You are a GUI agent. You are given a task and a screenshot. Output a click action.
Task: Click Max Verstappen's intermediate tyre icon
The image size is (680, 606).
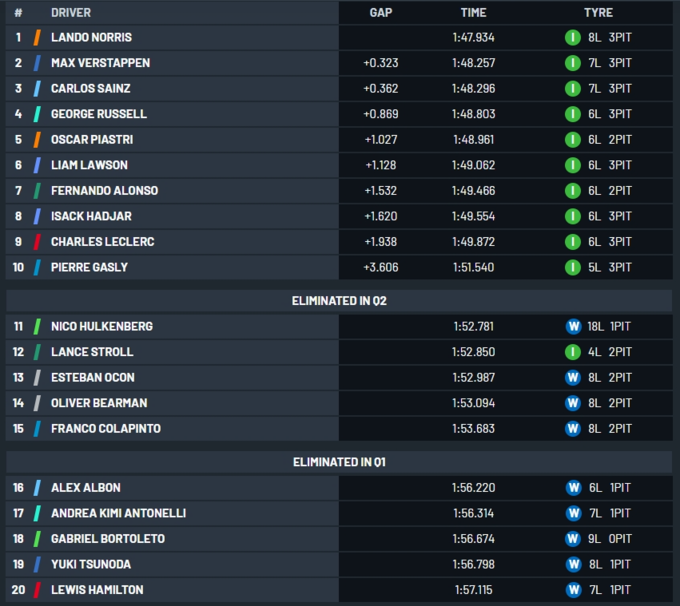coord(573,63)
